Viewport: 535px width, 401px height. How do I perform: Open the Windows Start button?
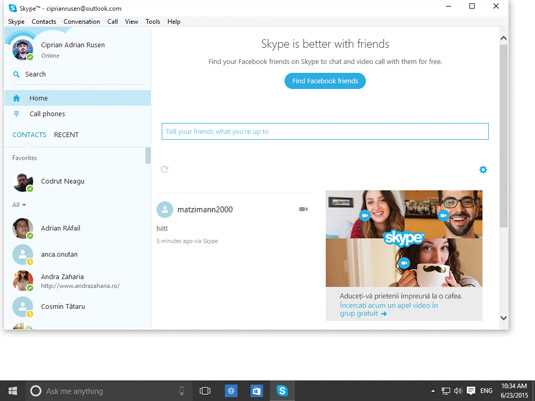[13, 391]
